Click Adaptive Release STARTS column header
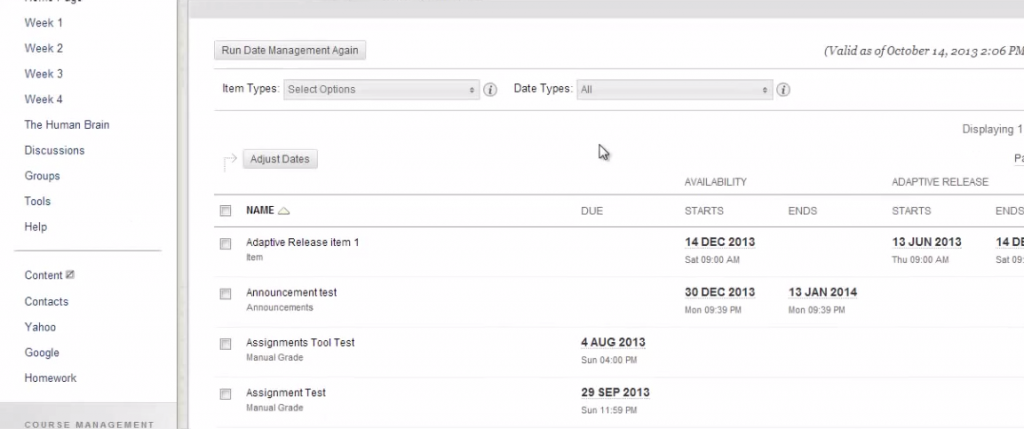 tap(912, 211)
